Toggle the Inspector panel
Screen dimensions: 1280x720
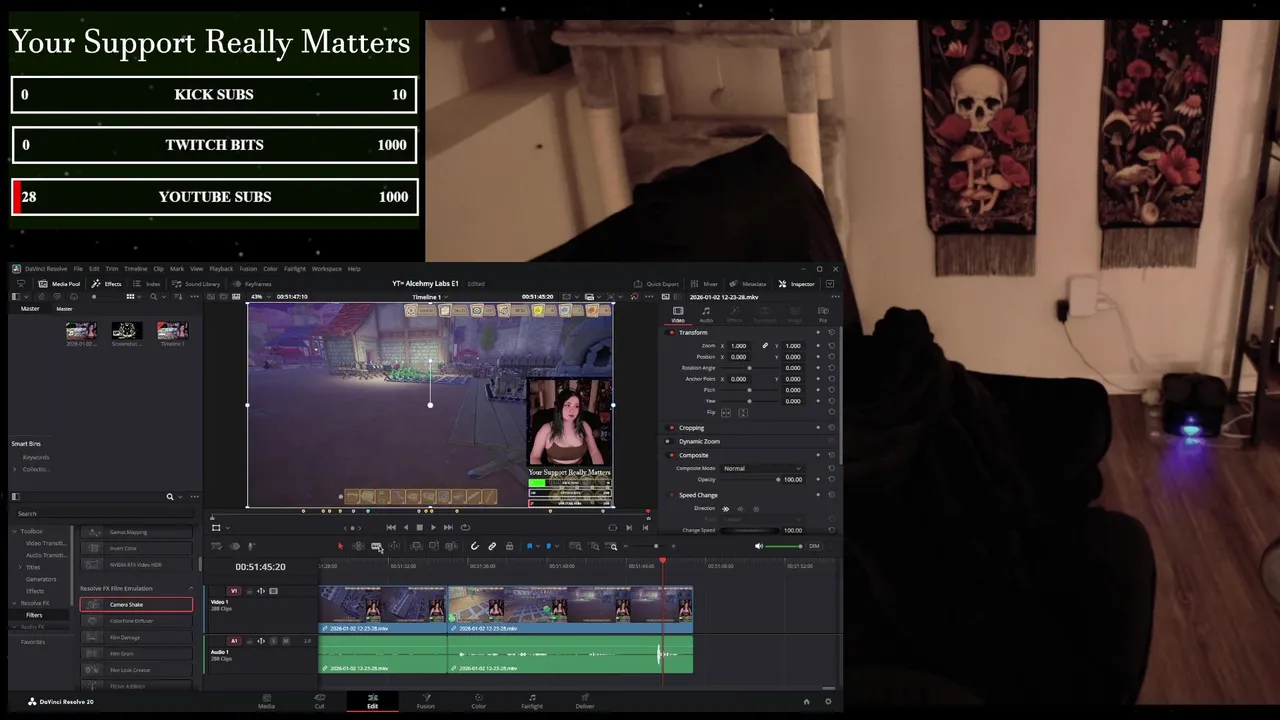click(797, 284)
